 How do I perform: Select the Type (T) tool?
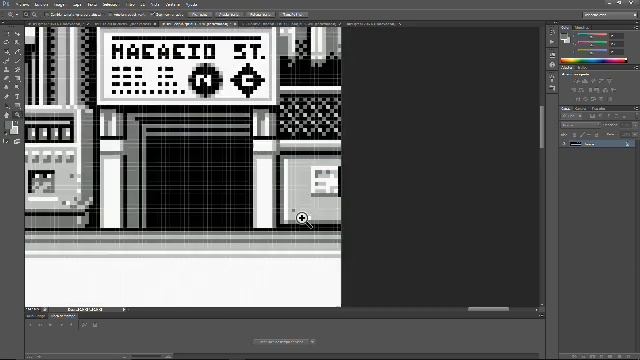pos(17,97)
